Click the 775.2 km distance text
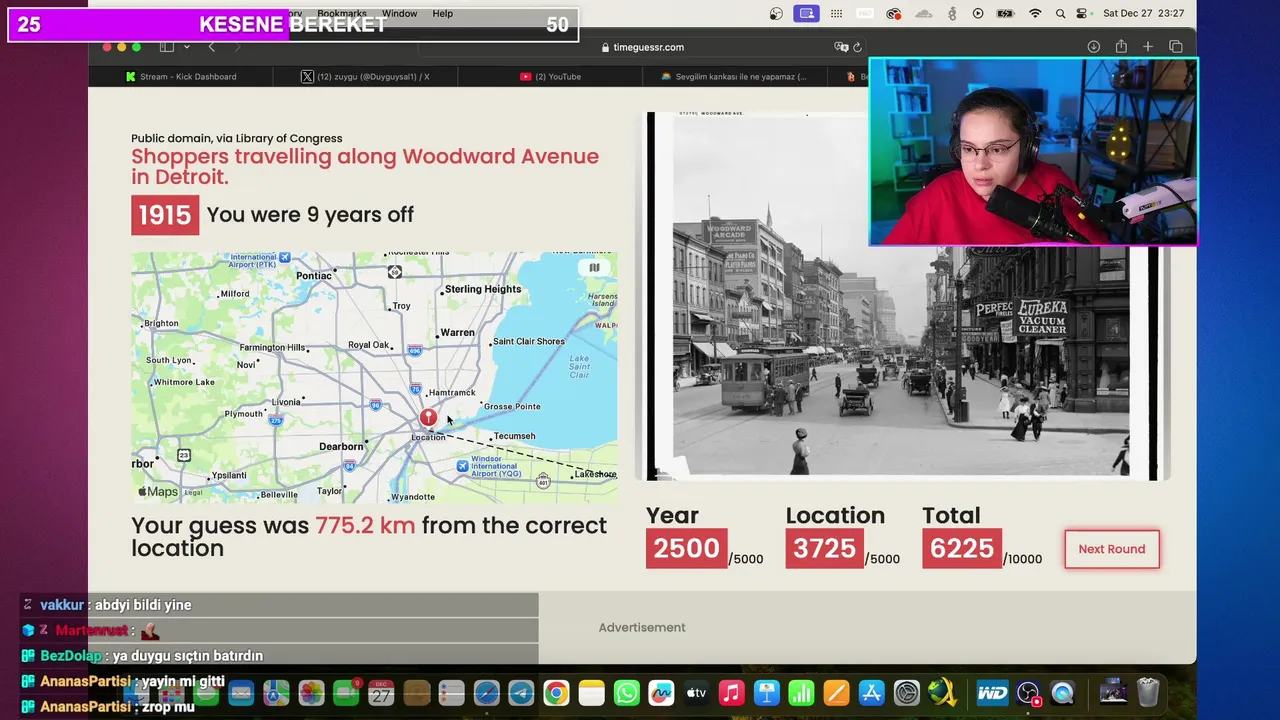Image resolution: width=1280 pixels, height=720 pixels. point(365,525)
